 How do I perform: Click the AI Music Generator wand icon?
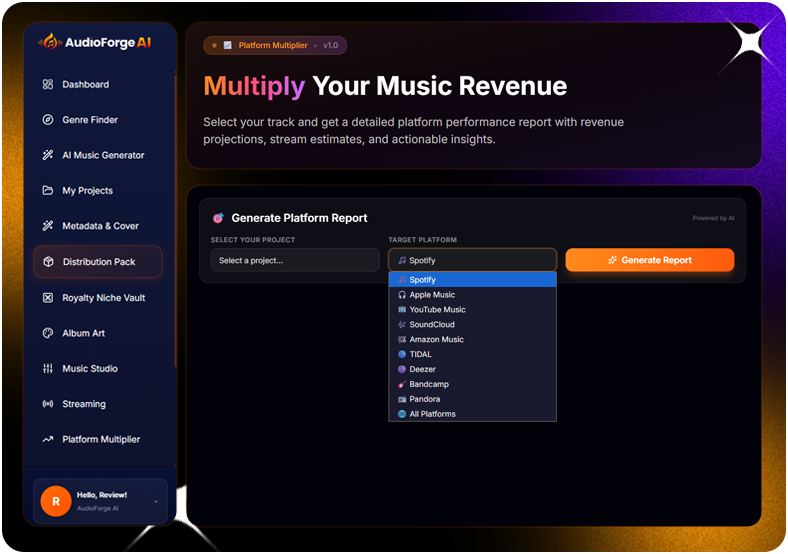click(x=48, y=155)
